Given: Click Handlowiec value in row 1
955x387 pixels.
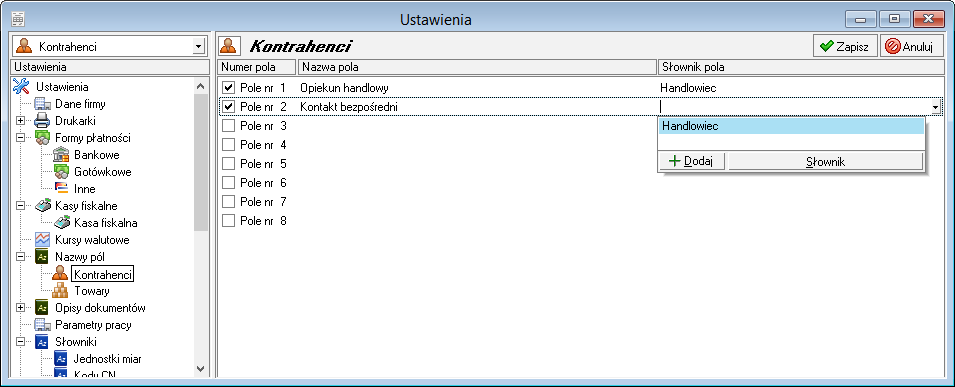Looking at the screenshot, I should 688,88.
